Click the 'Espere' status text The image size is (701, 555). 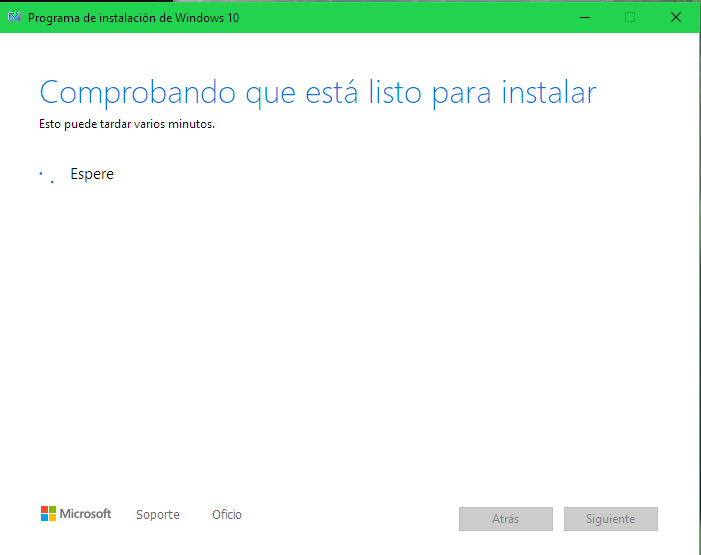pyautogui.click(x=92, y=174)
